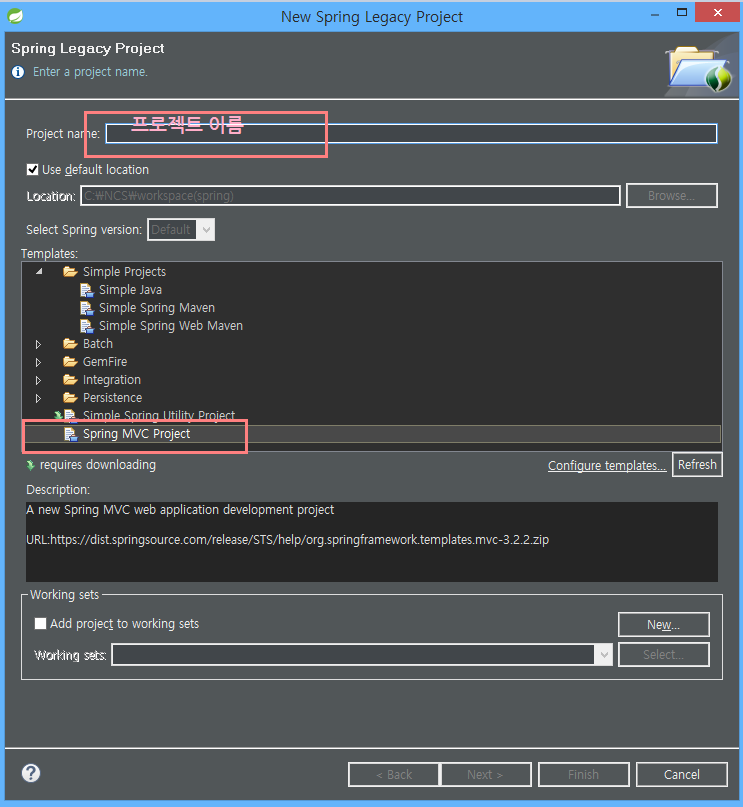Enable Add project to working sets checkbox
This screenshot has height=807, width=743.
pos(40,624)
